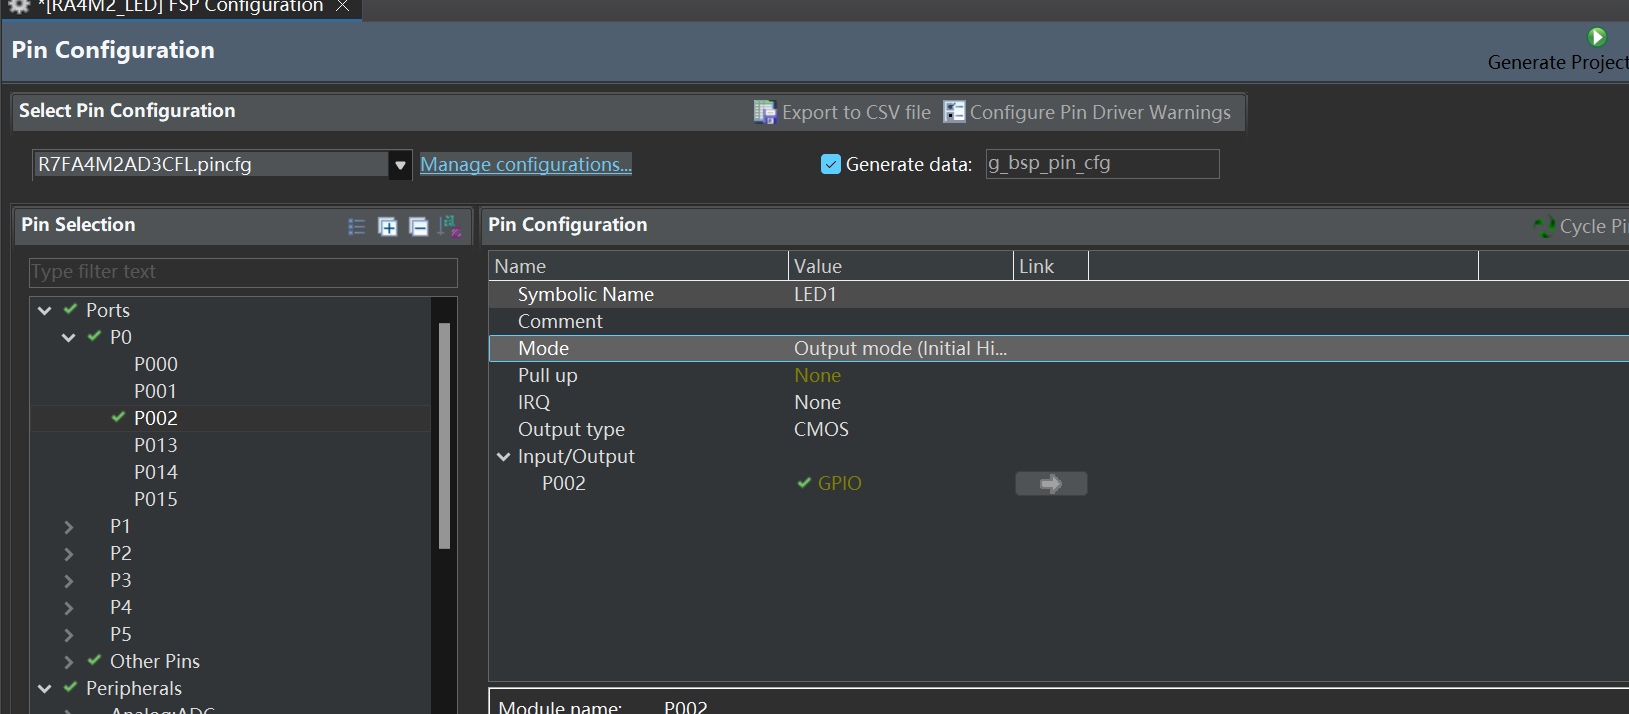Click the Name column header
This screenshot has height=714, width=1629.
coord(639,267)
